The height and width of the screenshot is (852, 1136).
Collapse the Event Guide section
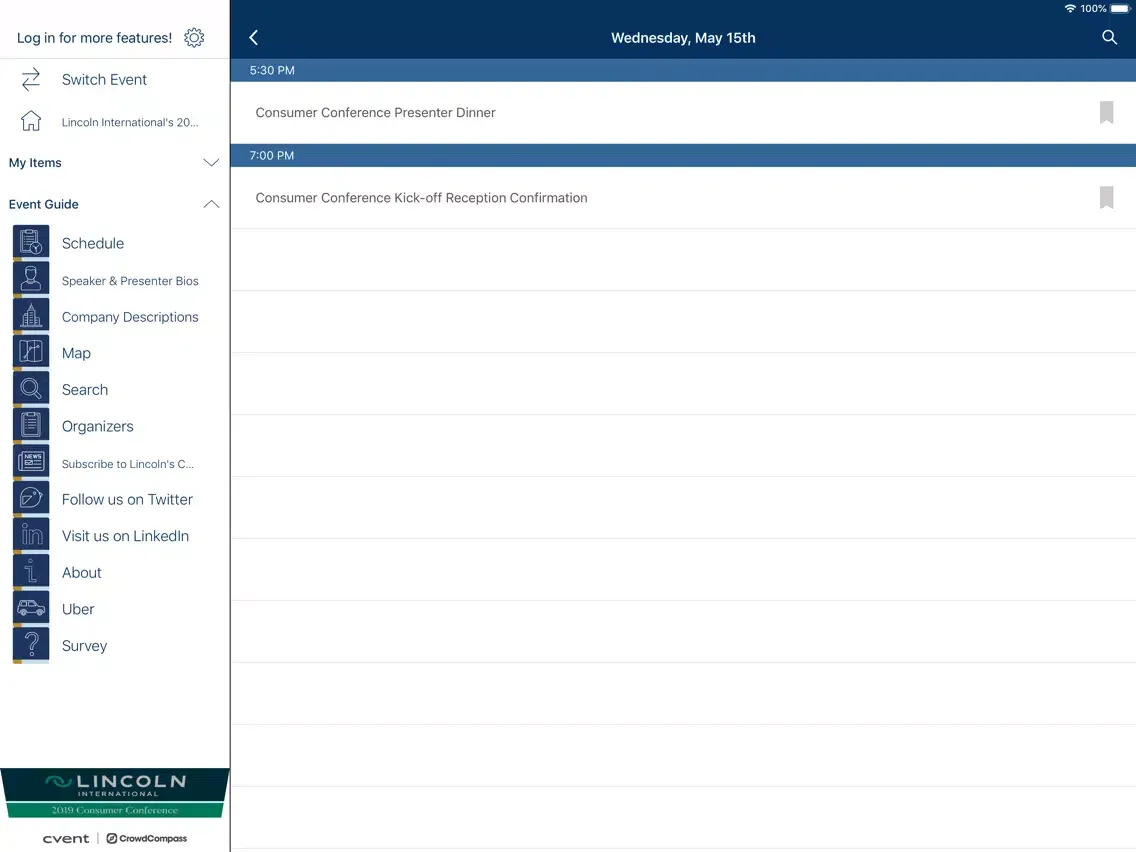tap(114, 204)
